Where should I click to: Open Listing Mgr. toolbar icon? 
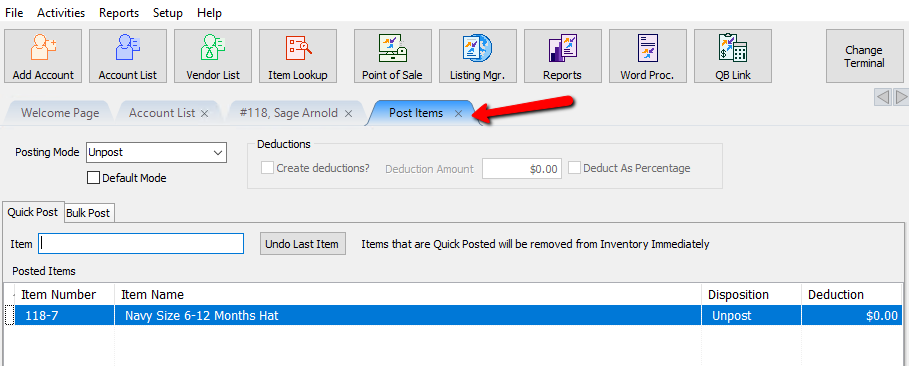click(478, 56)
